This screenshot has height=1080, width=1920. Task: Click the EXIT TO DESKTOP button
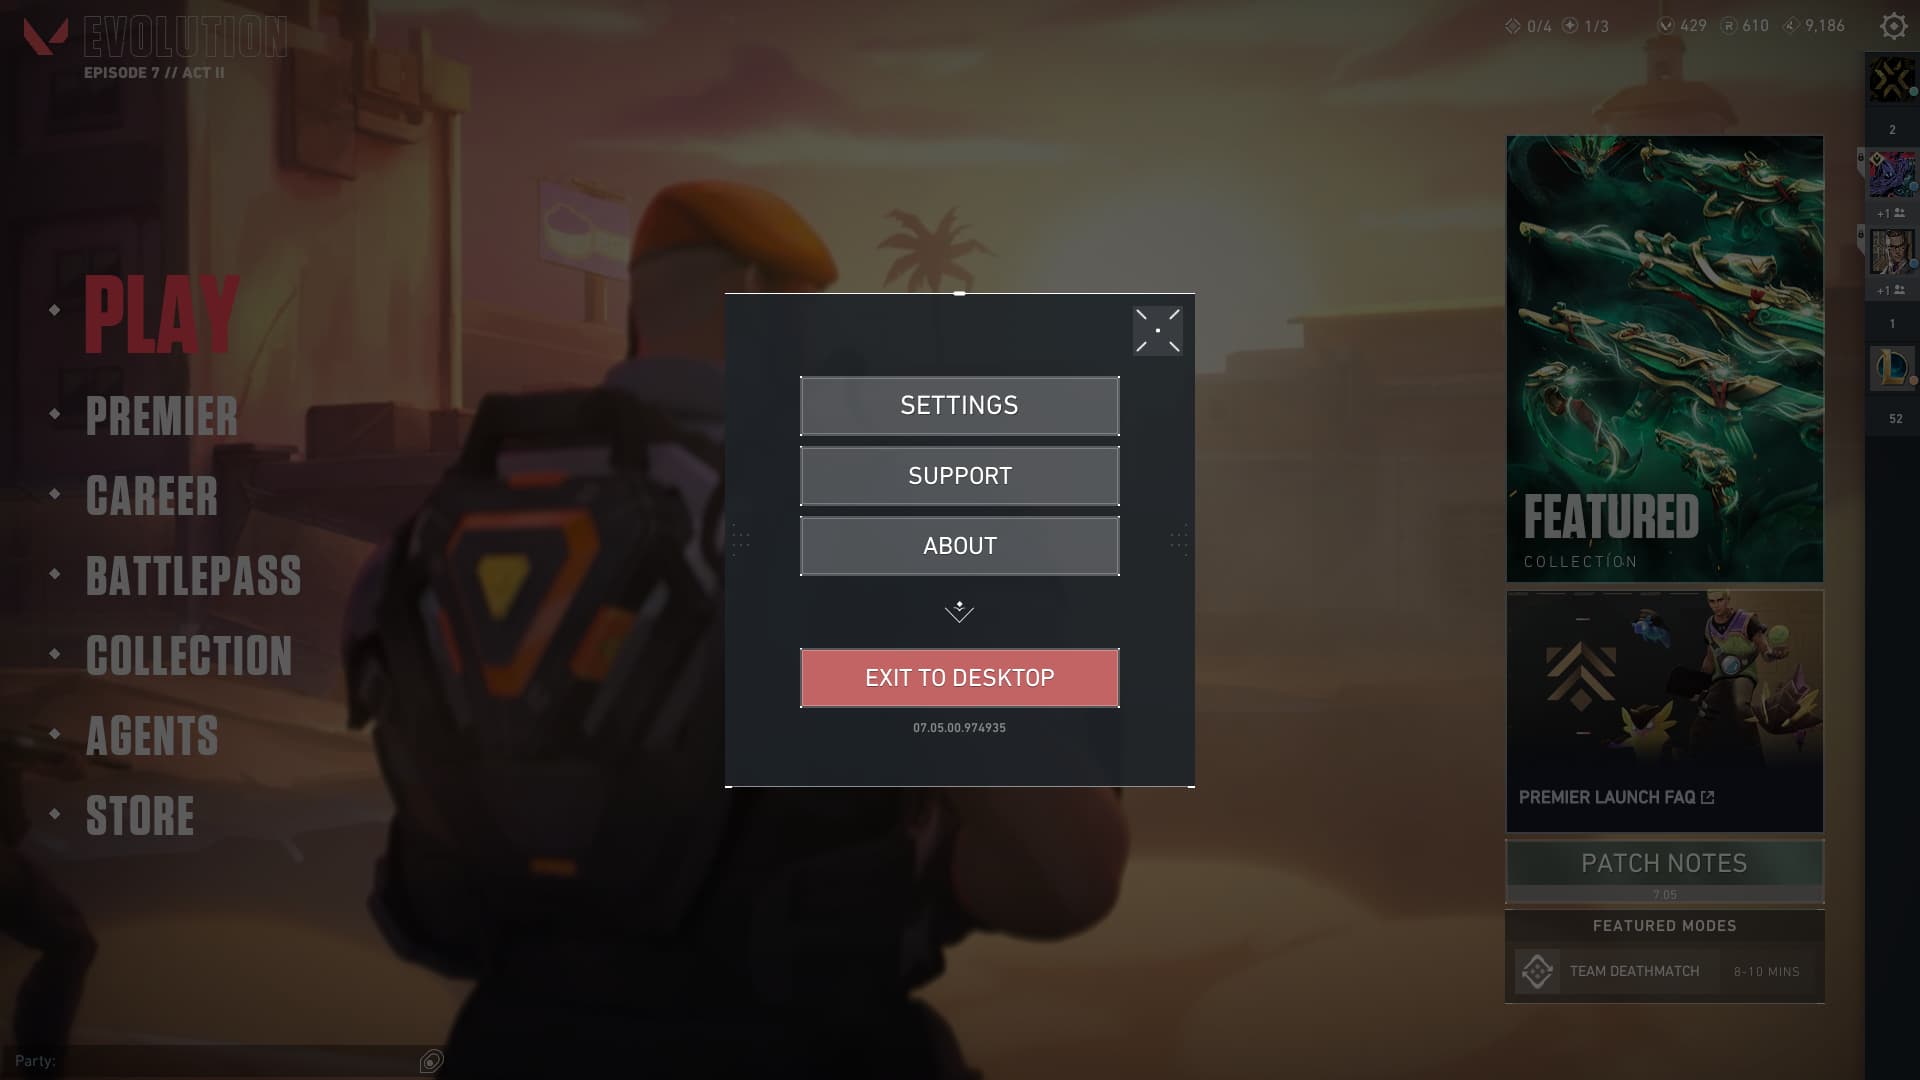[960, 678]
